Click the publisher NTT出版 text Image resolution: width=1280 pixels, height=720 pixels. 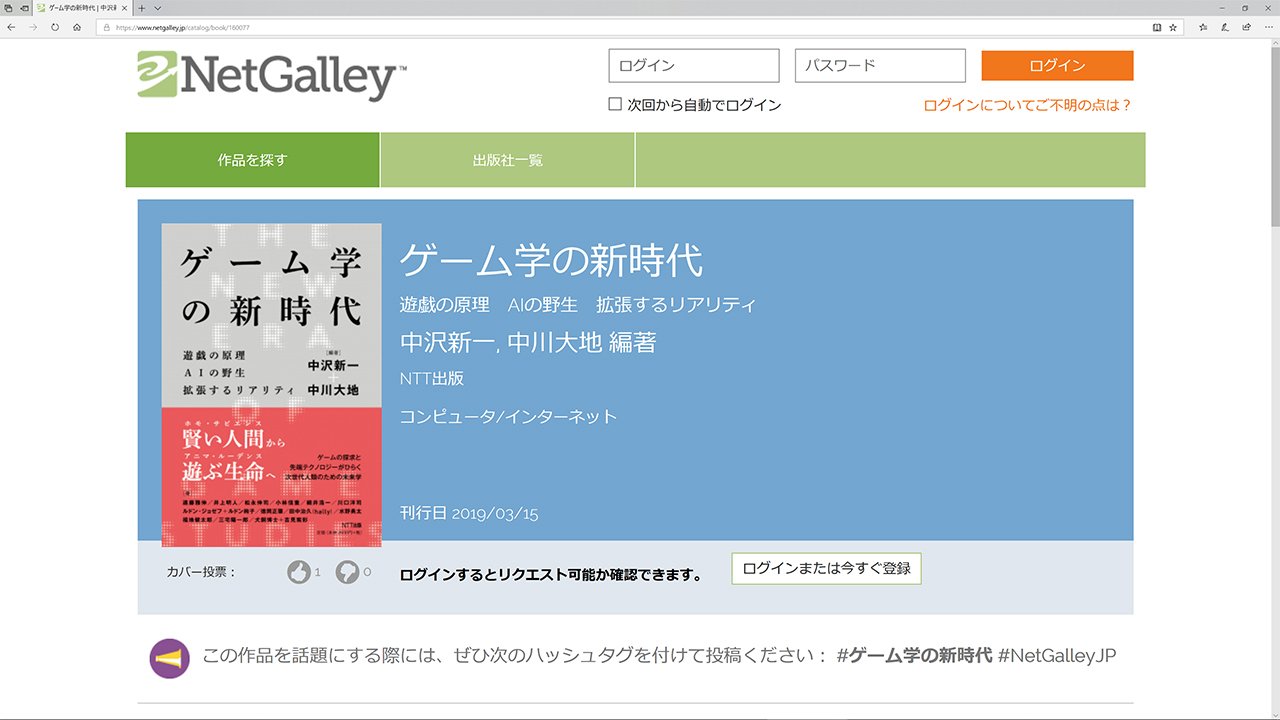pos(432,379)
